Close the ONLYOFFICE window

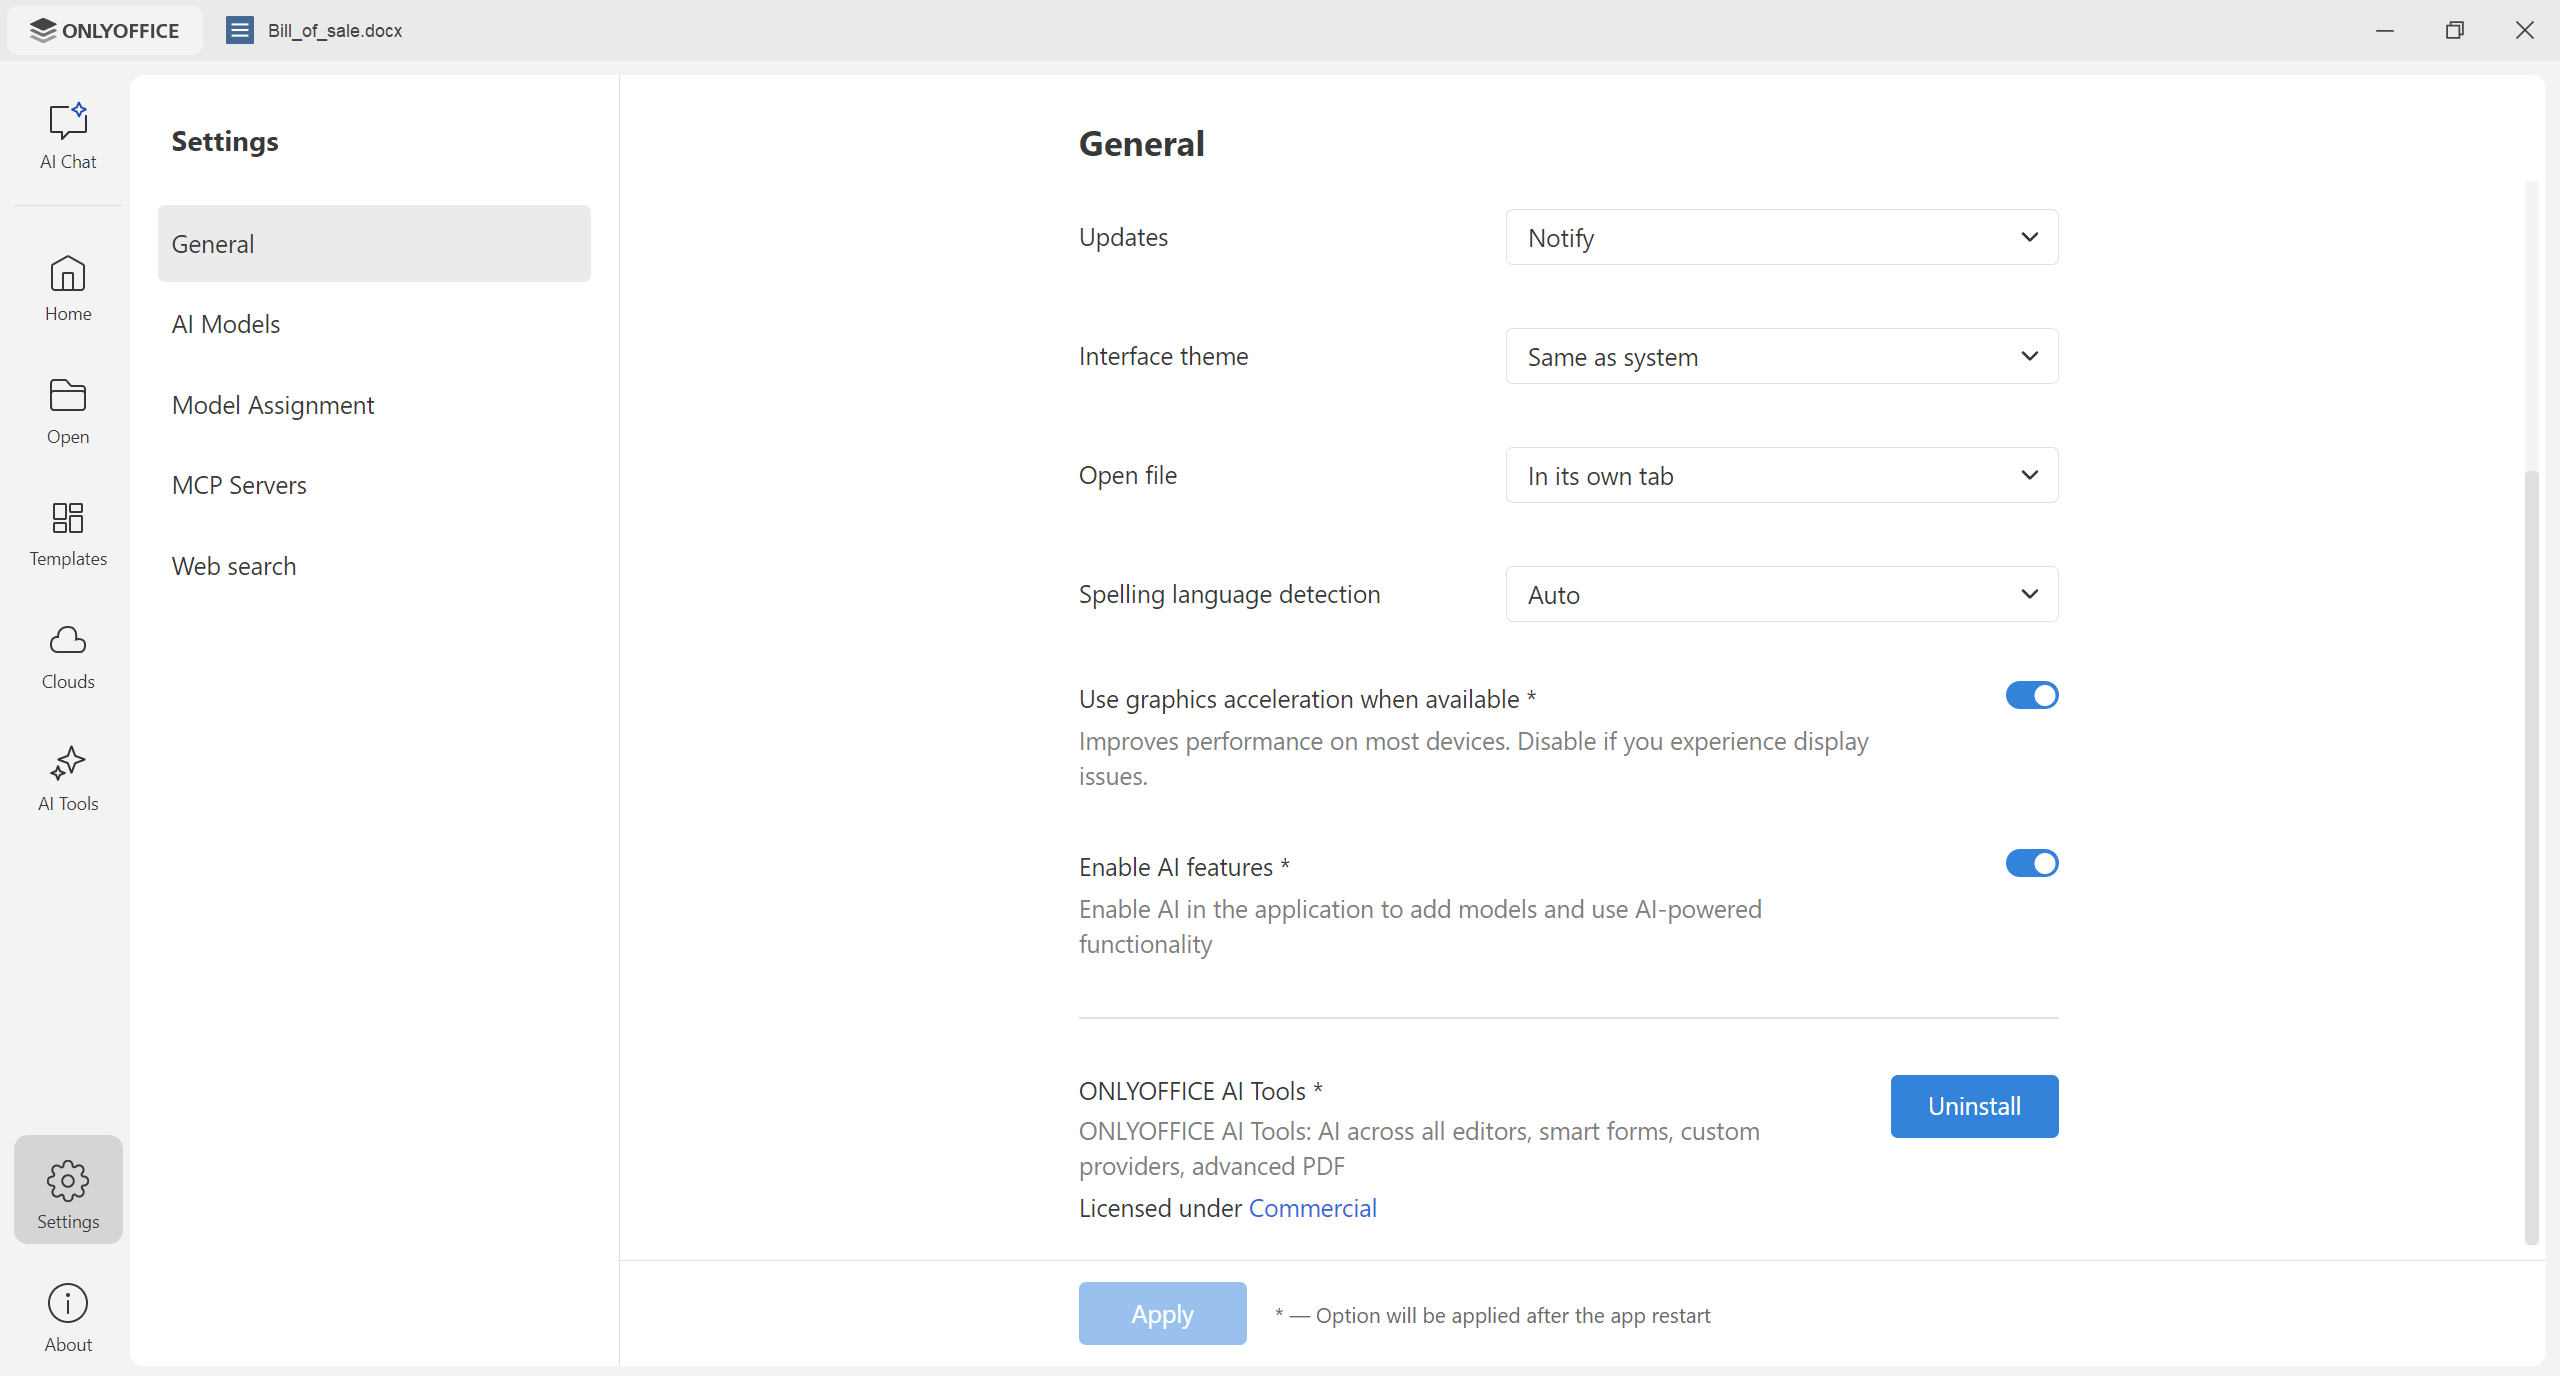(x=2525, y=30)
